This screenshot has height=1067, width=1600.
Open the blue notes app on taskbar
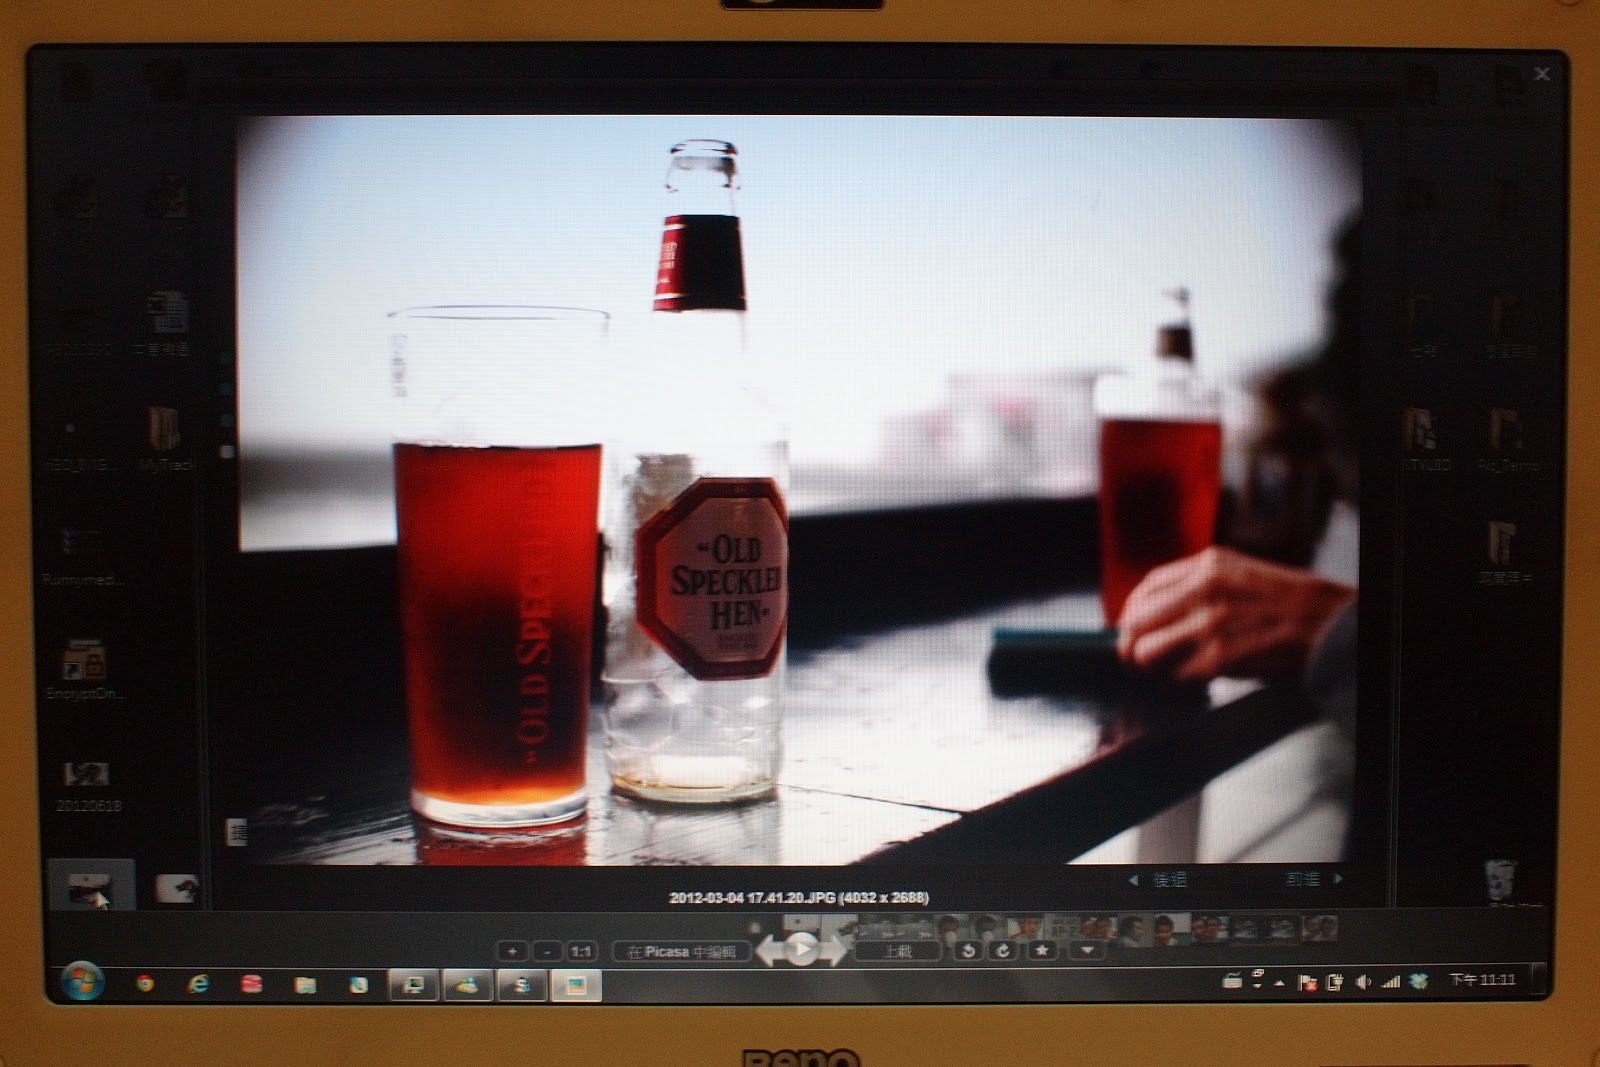tap(359, 985)
